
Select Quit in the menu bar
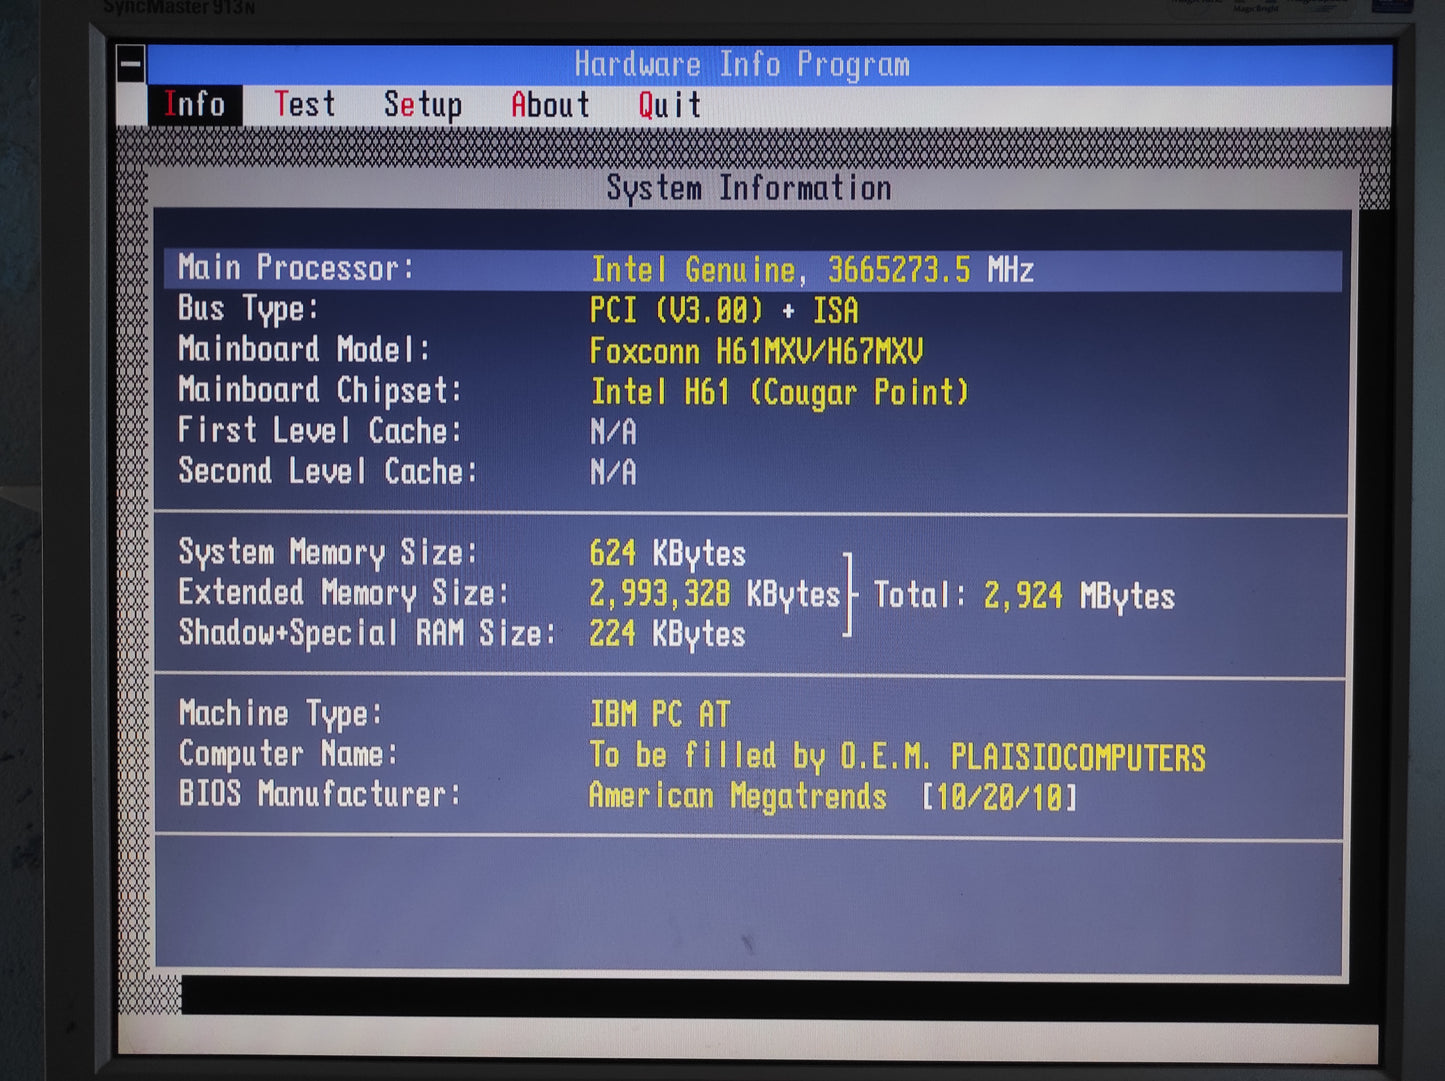click(x=669, y=105)
